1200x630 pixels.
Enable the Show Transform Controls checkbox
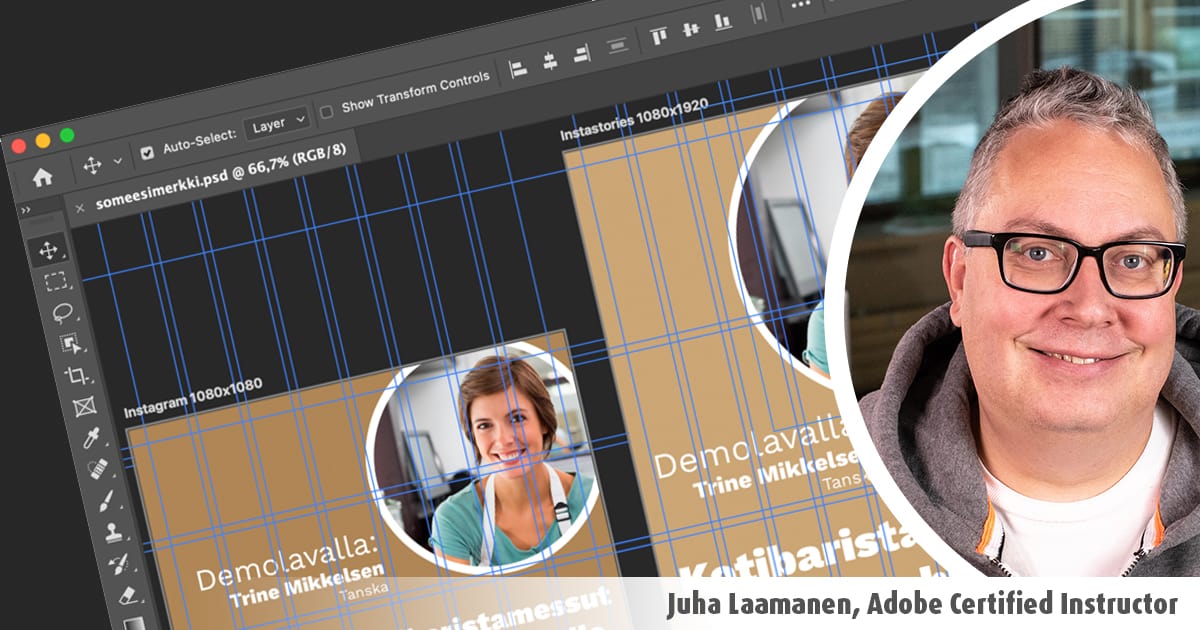click(326, 111)
